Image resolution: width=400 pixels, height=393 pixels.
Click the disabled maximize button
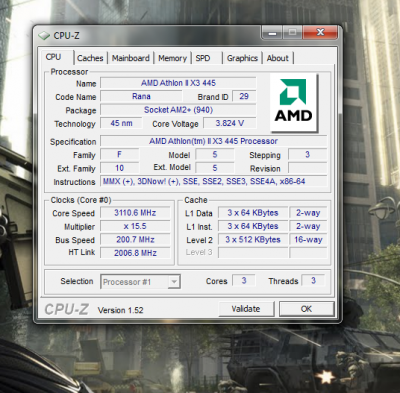click(292, 33)
